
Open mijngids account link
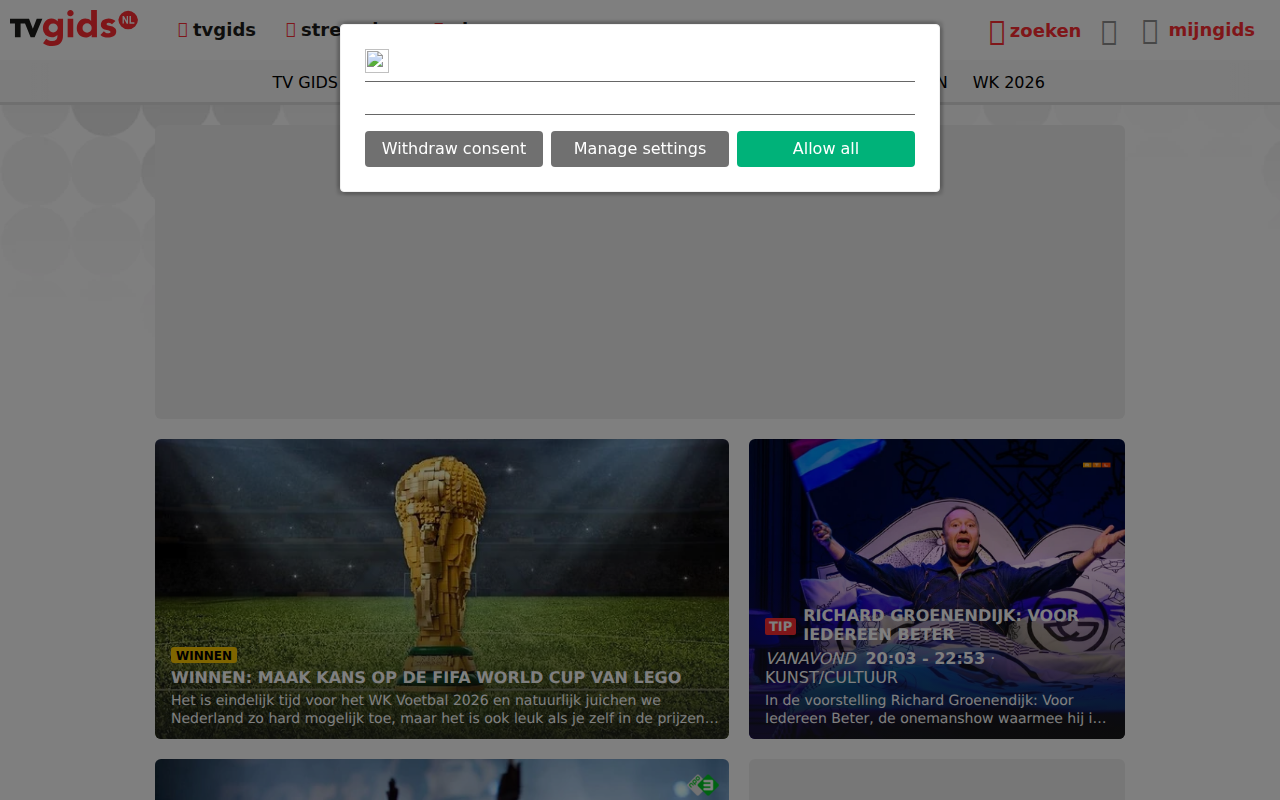tap(1198, 30)
